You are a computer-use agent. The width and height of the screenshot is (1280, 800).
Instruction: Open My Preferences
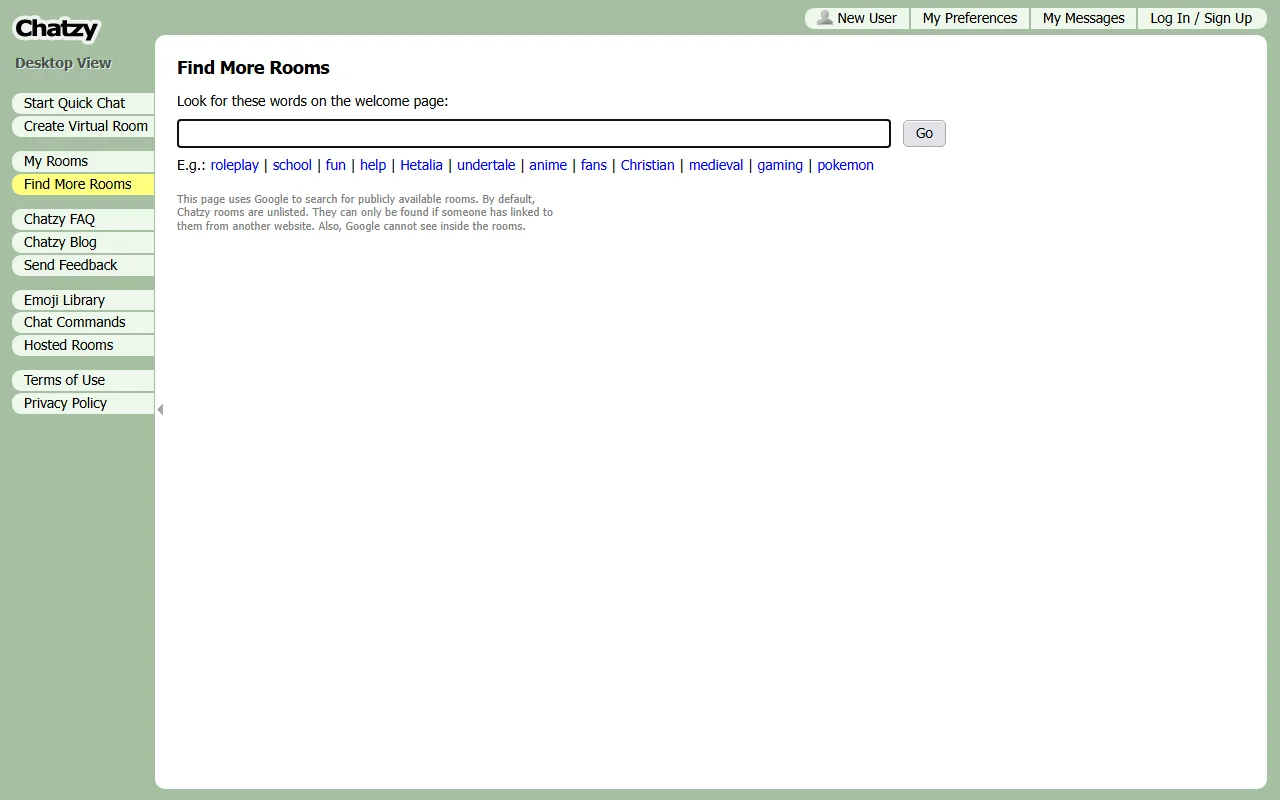click(969, 18)
